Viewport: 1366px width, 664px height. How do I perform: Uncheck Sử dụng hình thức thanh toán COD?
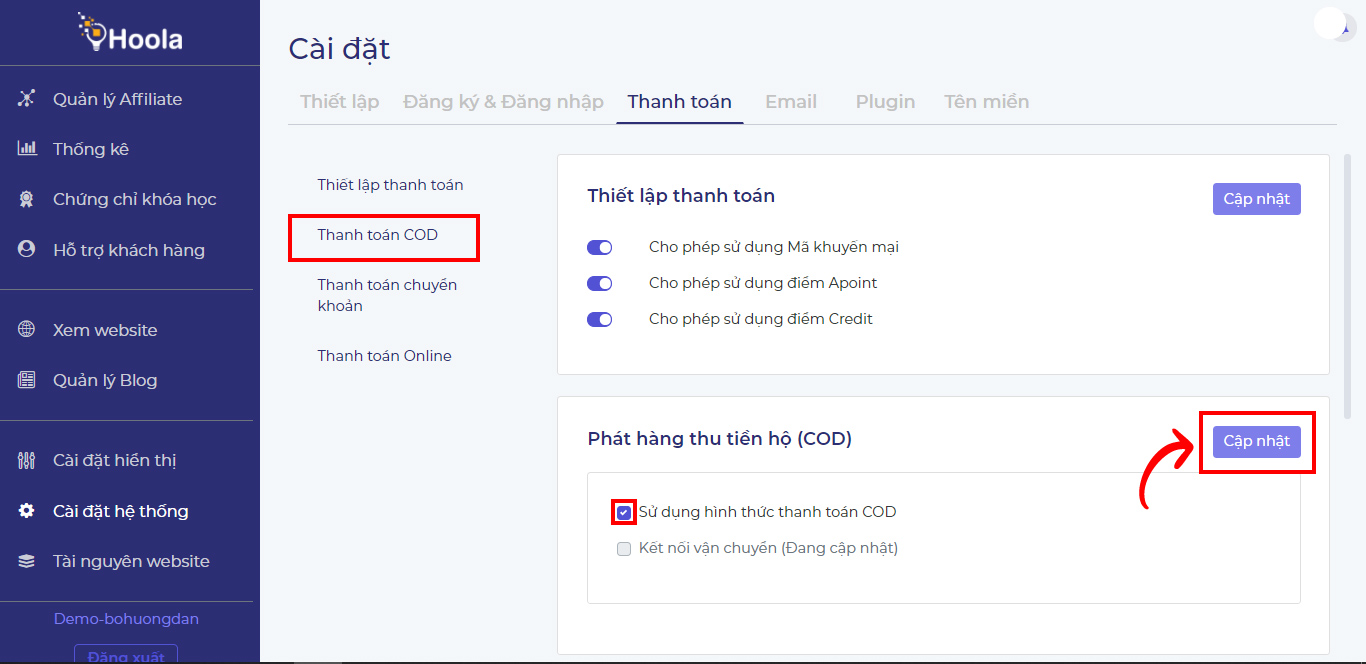624,512
